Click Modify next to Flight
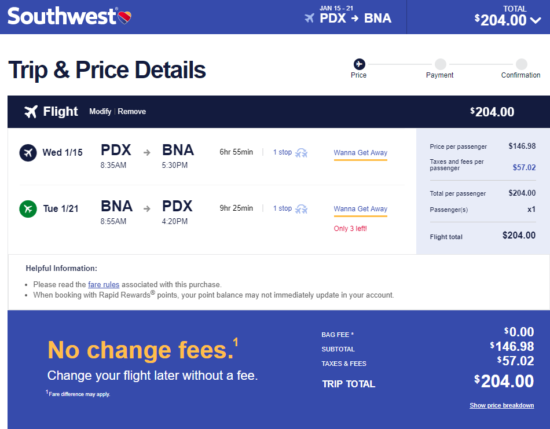This screenshot has width=550, height=429. click(100, 112)
